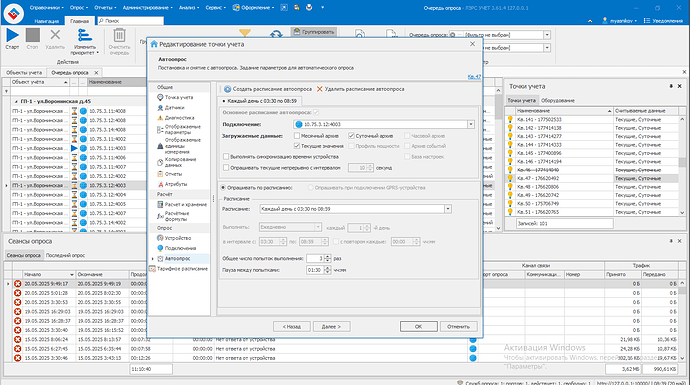Collapse the ГП-1 ул.Воронинская д.45 group
The image size is (690, 385).
[x=16, y=102]
